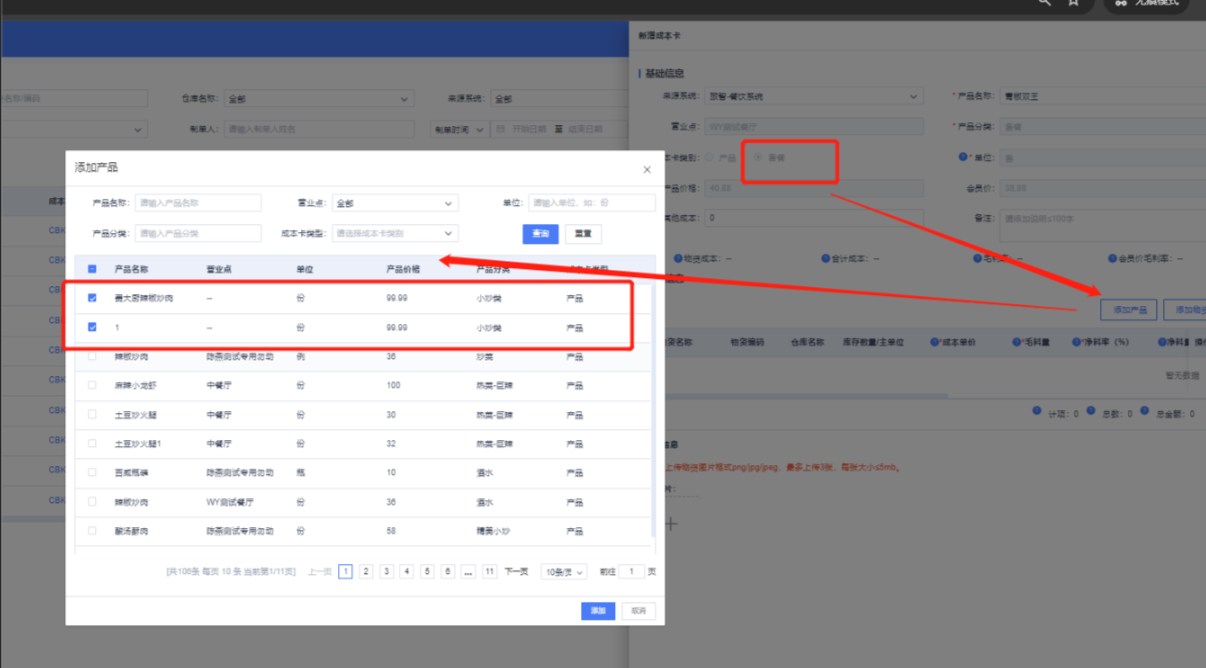Viewport: 1206px width, 668px height.
Task: Open the 制单时间 type dropdown
Action: [459, 129]
